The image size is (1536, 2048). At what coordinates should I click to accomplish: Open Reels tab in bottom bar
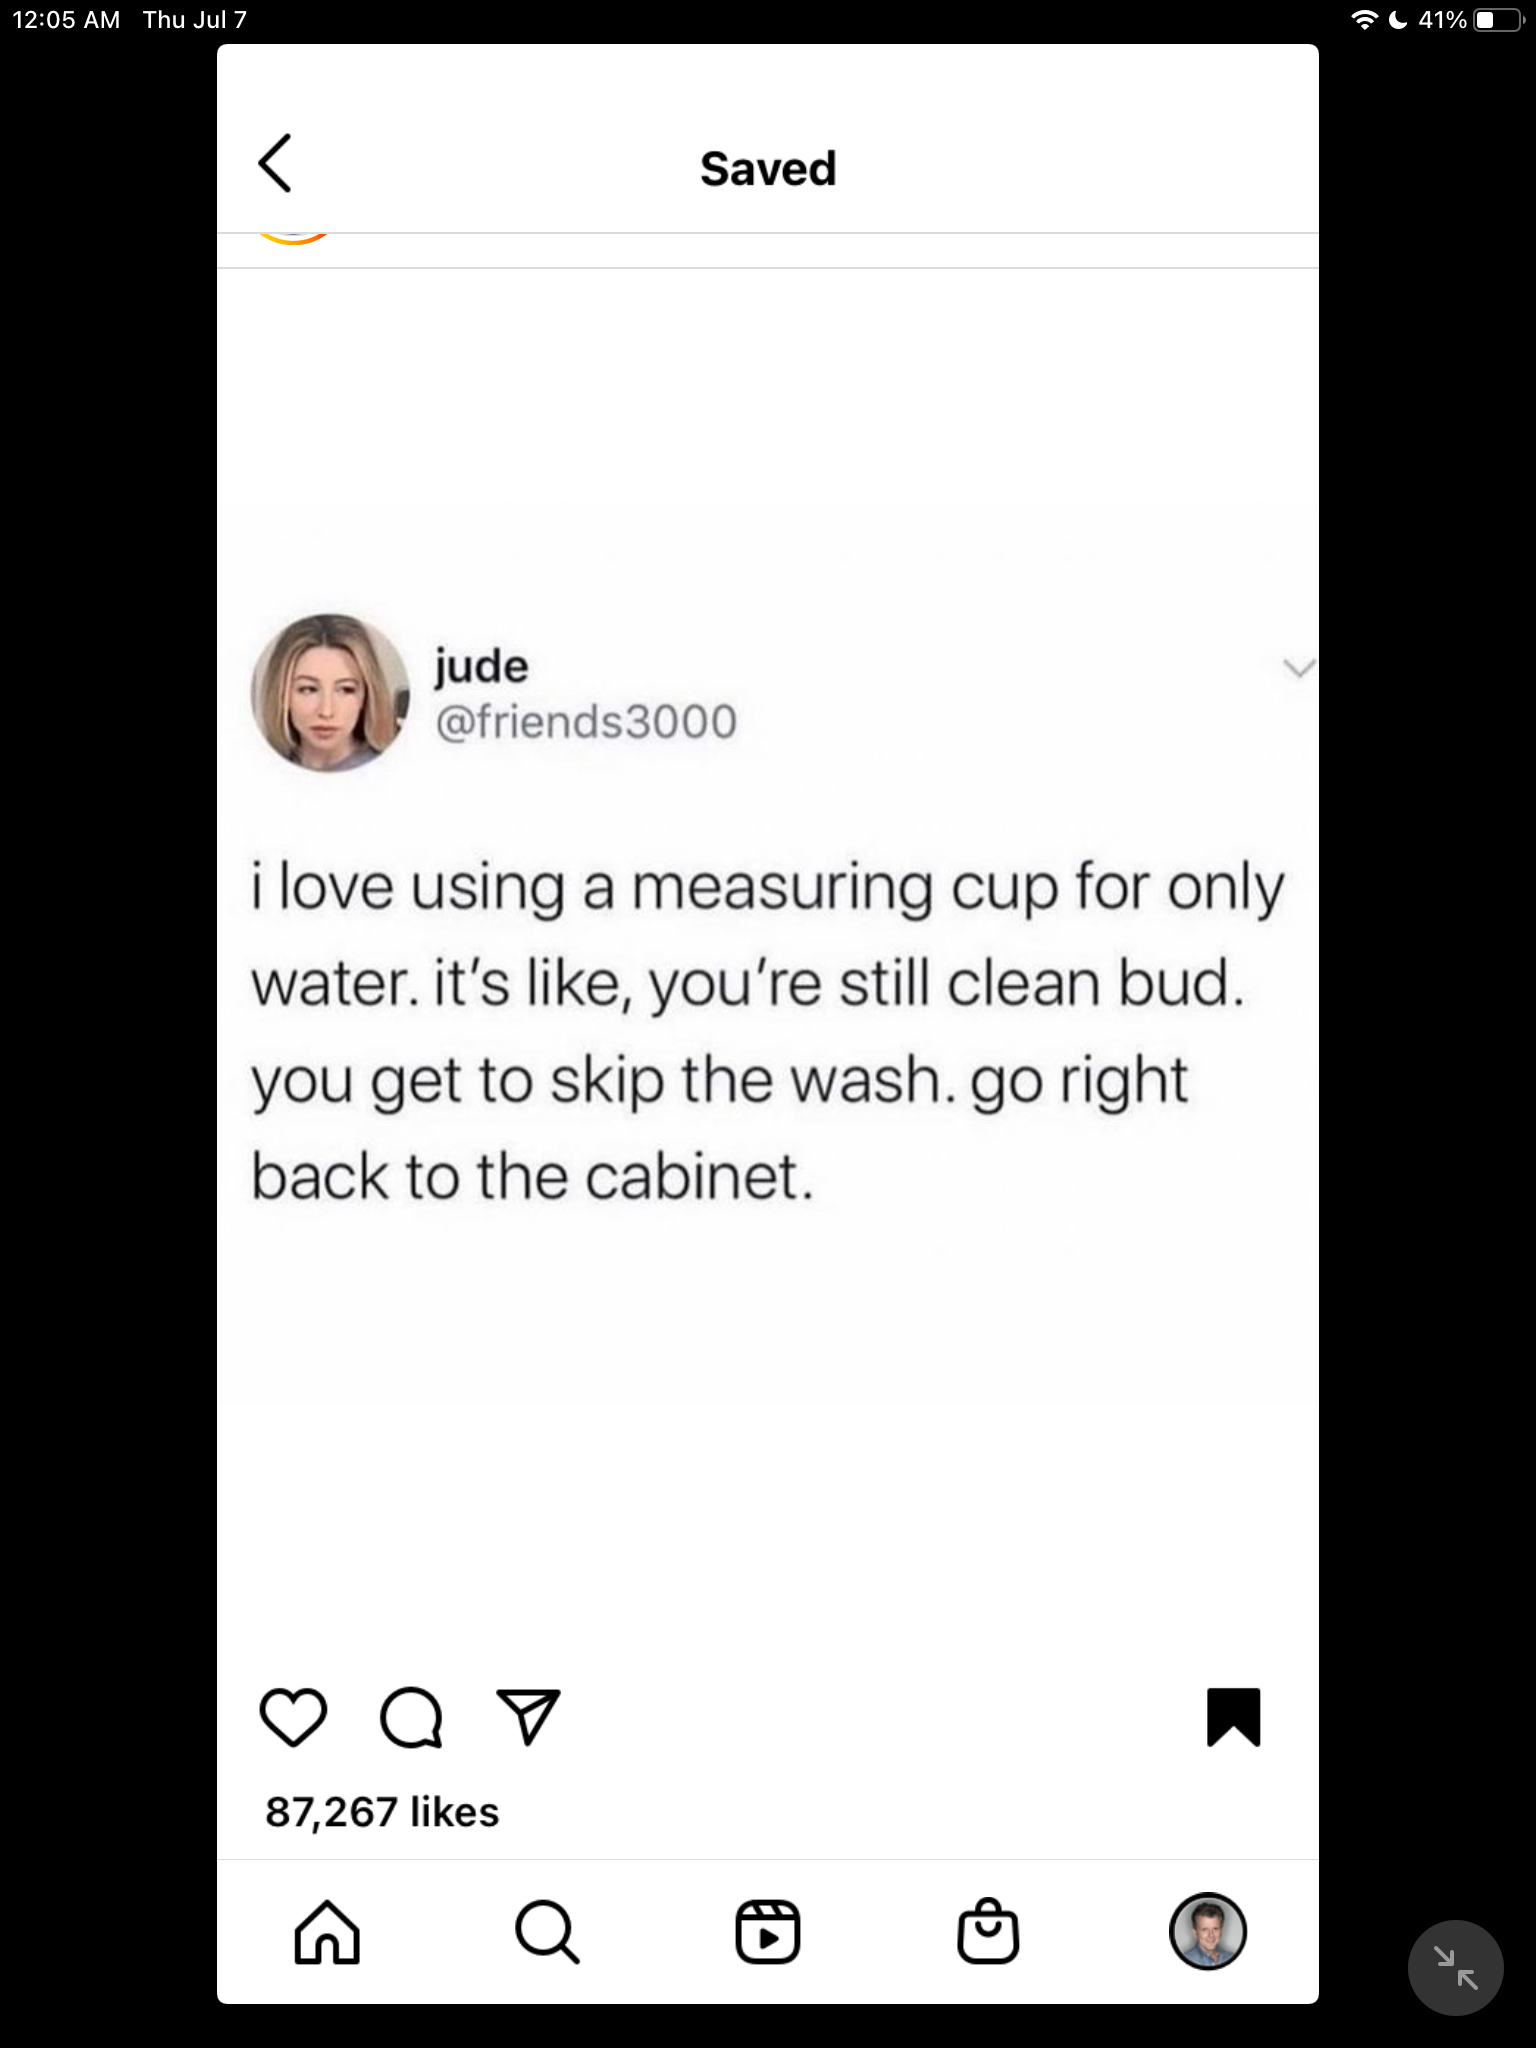(768, 1932)
